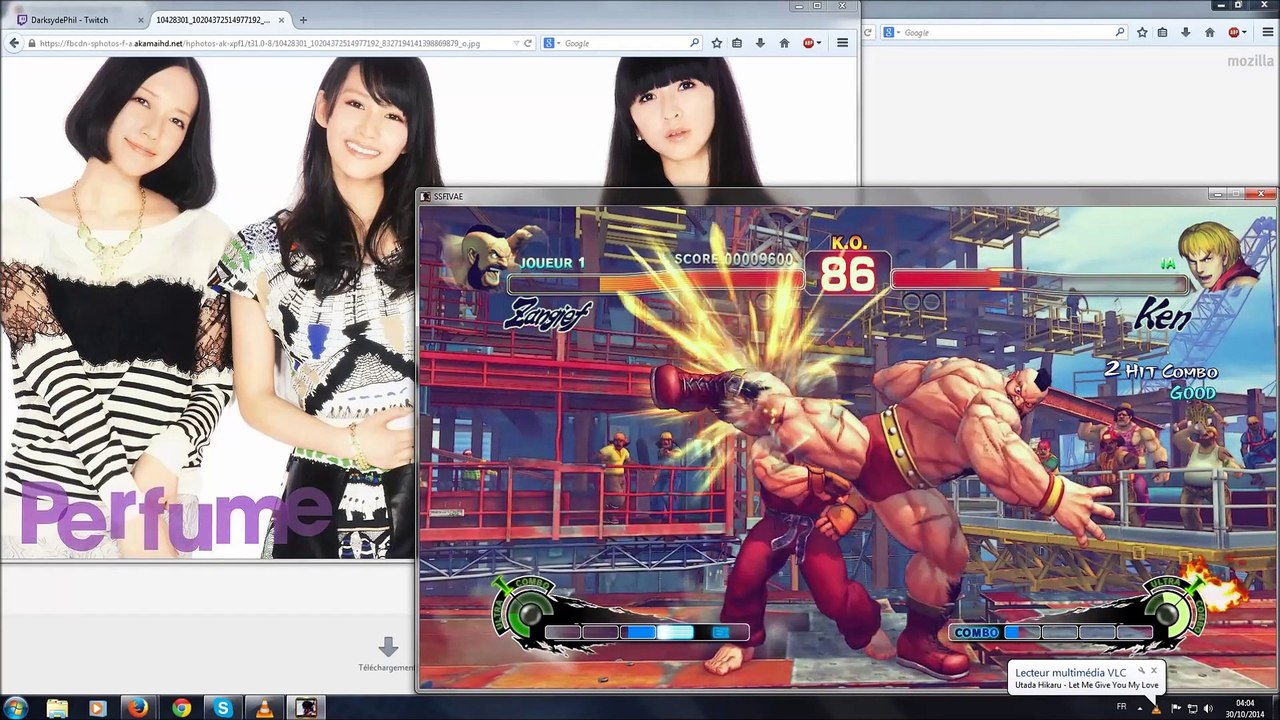Bookmark this page with the left window's star
The height and width of the screenshot is (720, 1280).
point(717,43)
